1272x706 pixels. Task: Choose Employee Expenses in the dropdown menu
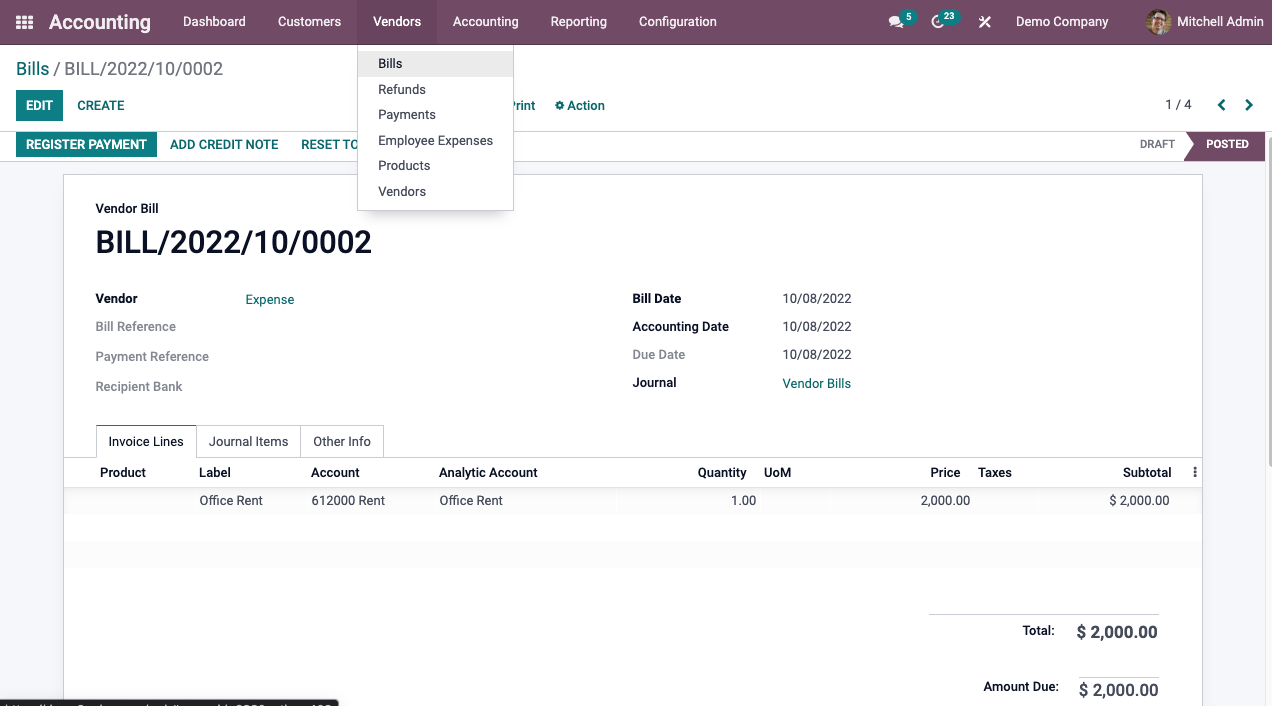pos(435,141)
